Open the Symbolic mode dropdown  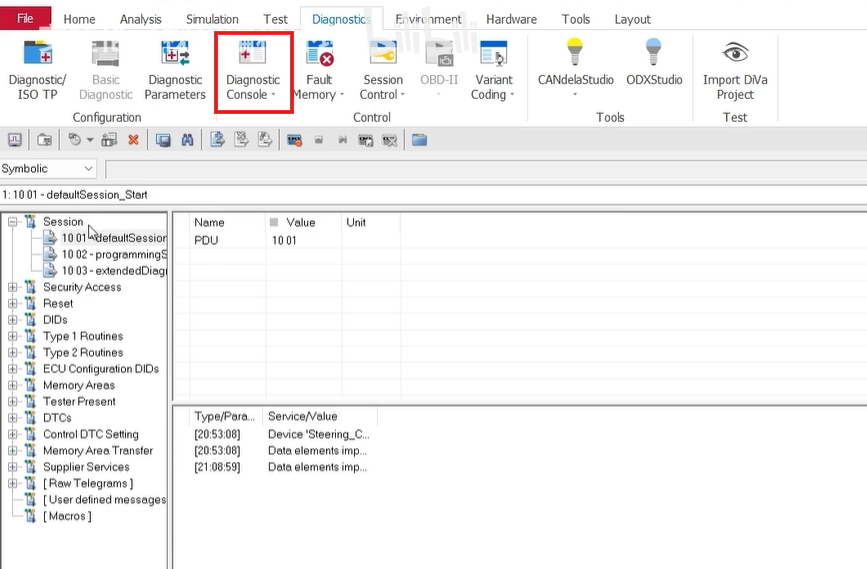48,169
